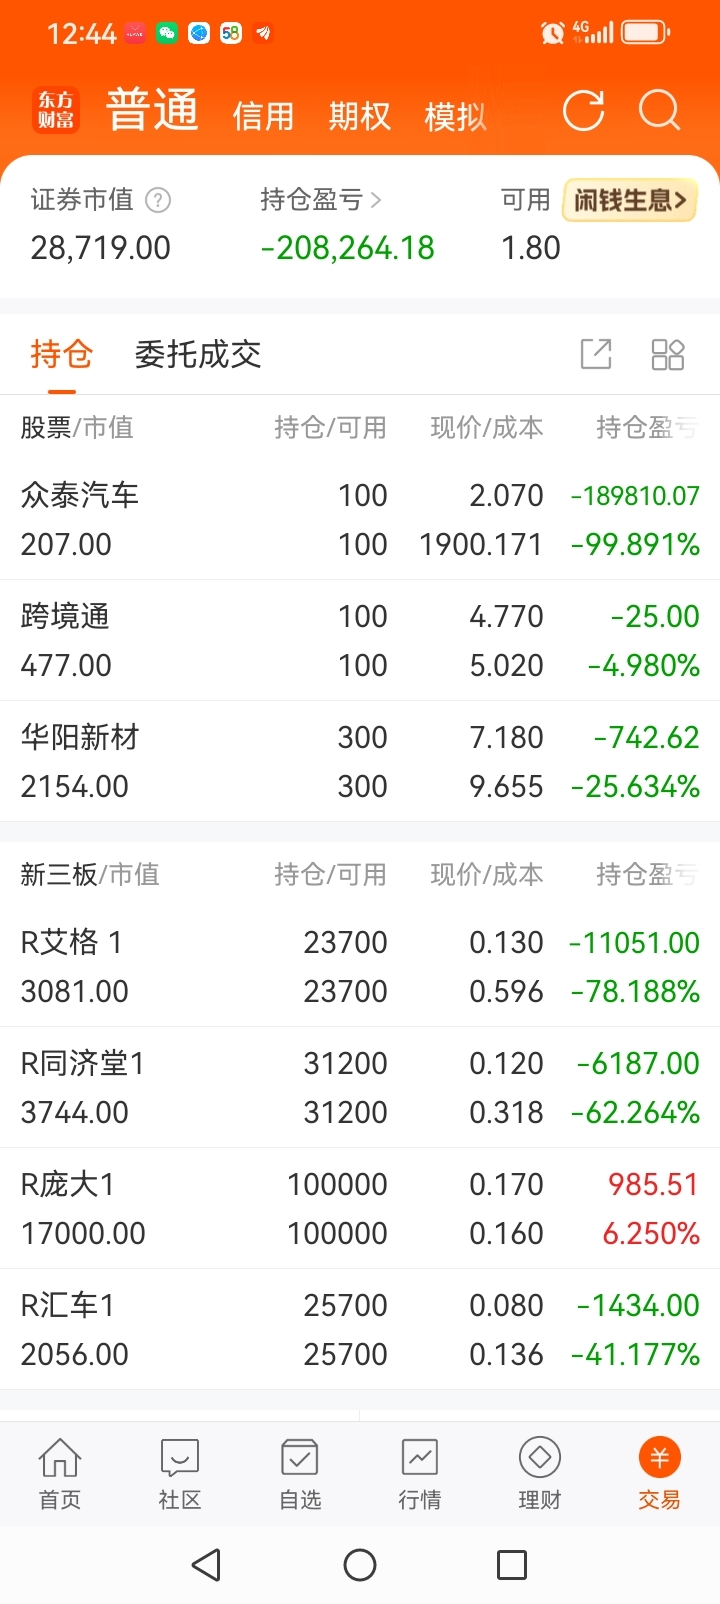Tap Android back navigation button
This screenshot has width=720, height=1604.
[206, 1565]
